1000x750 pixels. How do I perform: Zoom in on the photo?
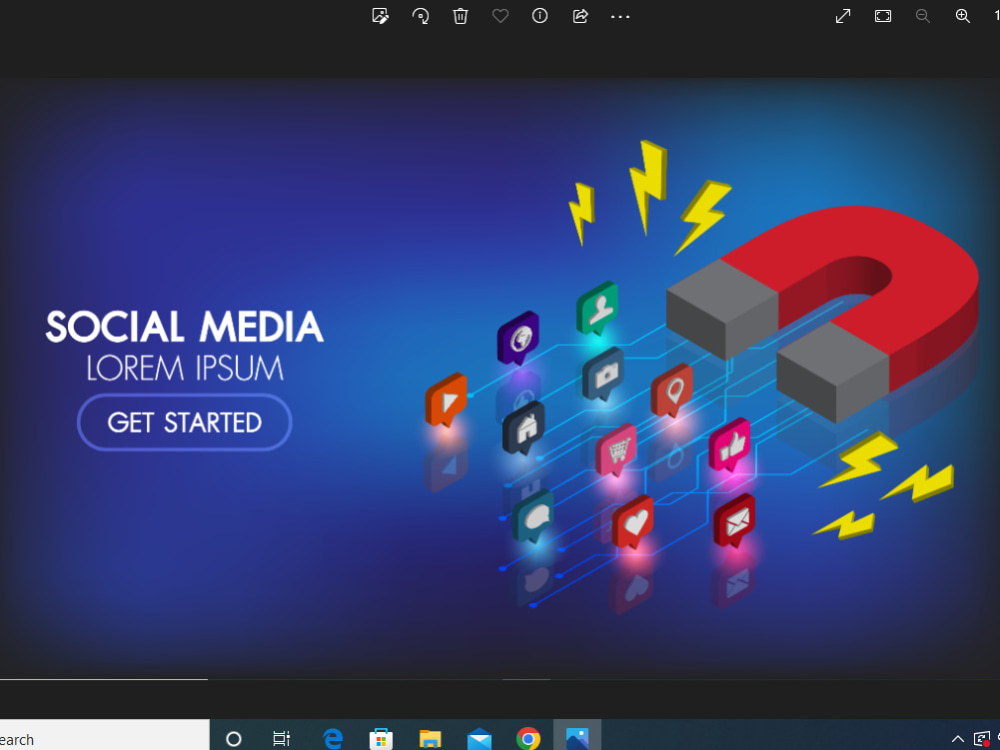tap(963, 16)
